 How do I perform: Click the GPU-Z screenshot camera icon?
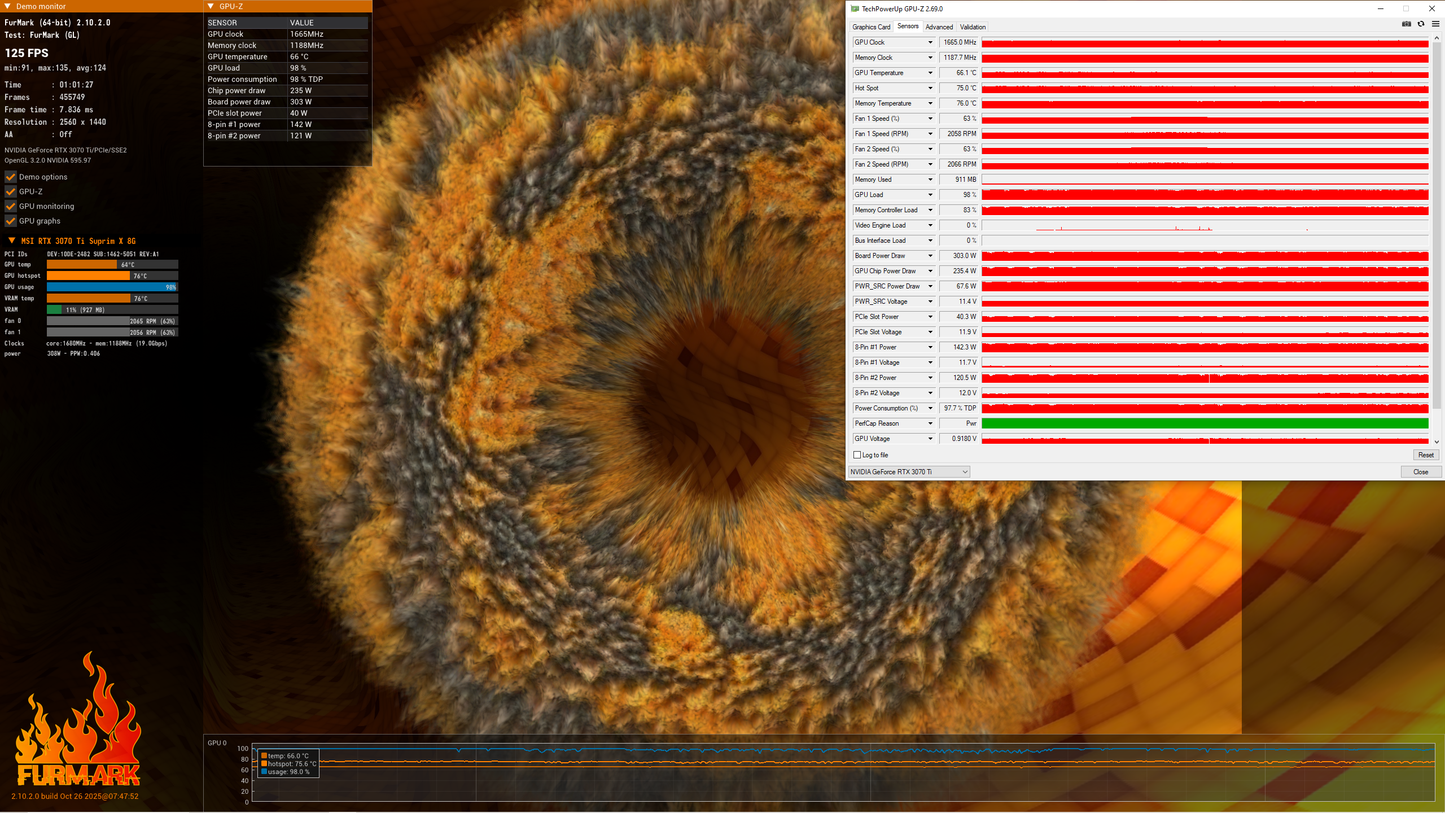(1406, 24)
